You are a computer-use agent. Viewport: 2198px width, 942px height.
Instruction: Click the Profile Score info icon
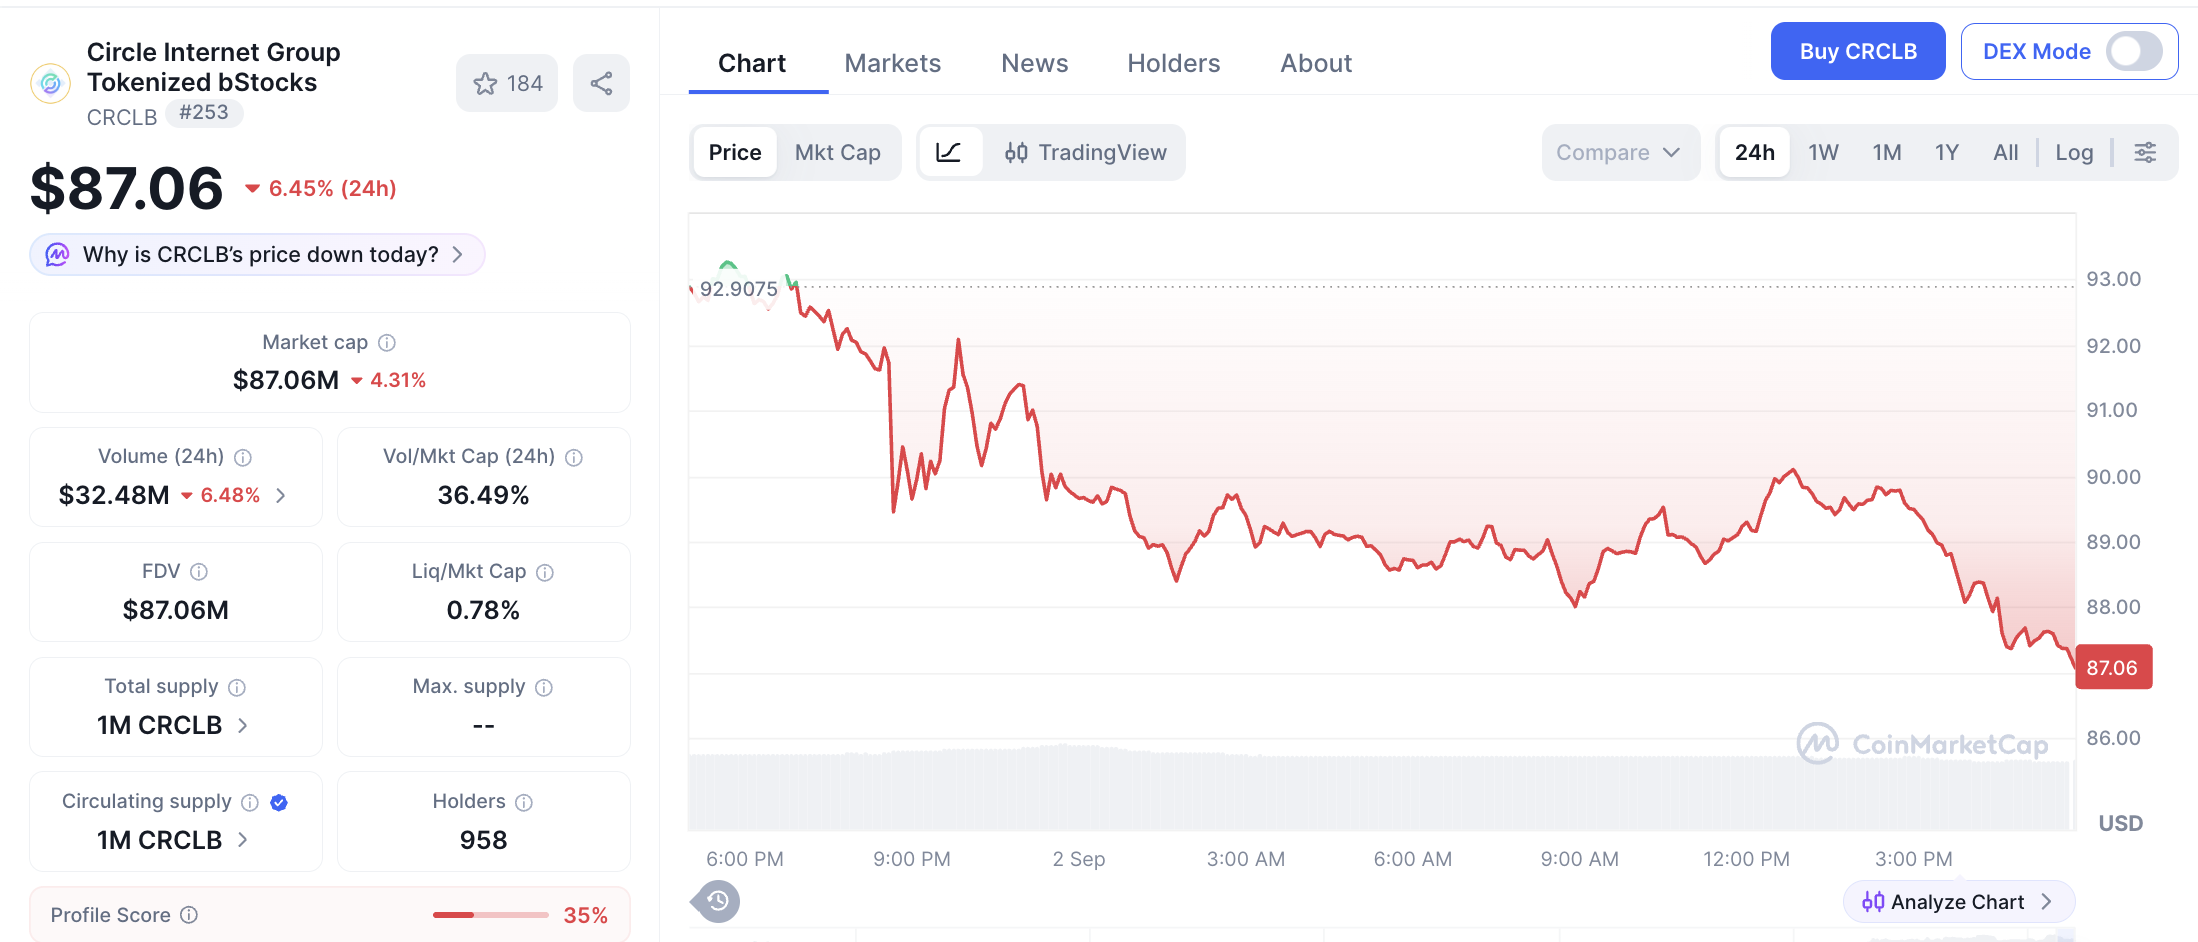point(189,915)
